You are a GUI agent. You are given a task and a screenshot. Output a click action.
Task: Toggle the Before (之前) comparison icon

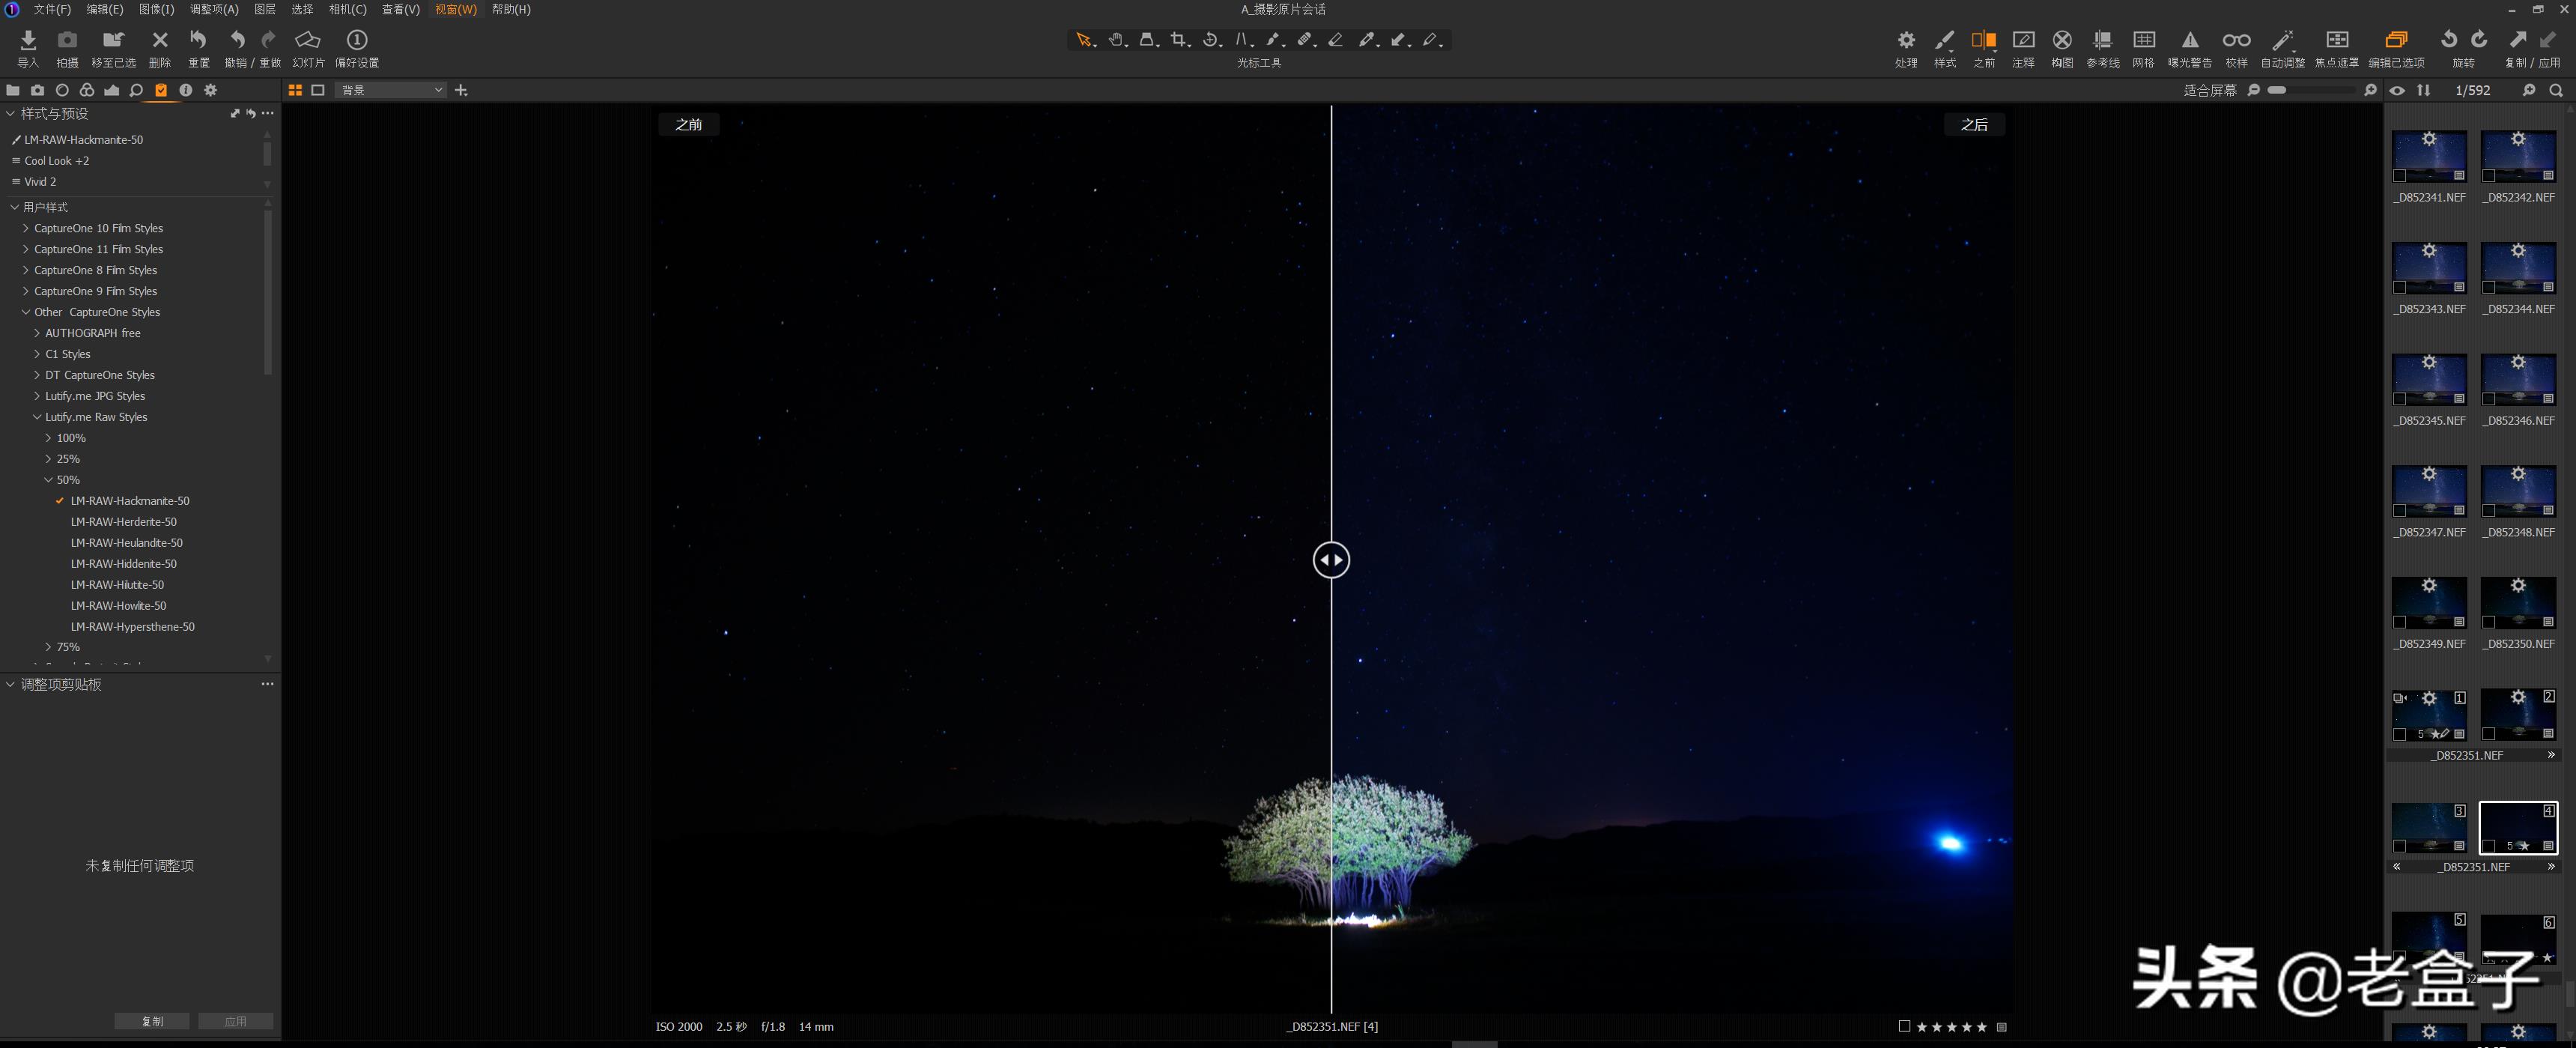1983,40
